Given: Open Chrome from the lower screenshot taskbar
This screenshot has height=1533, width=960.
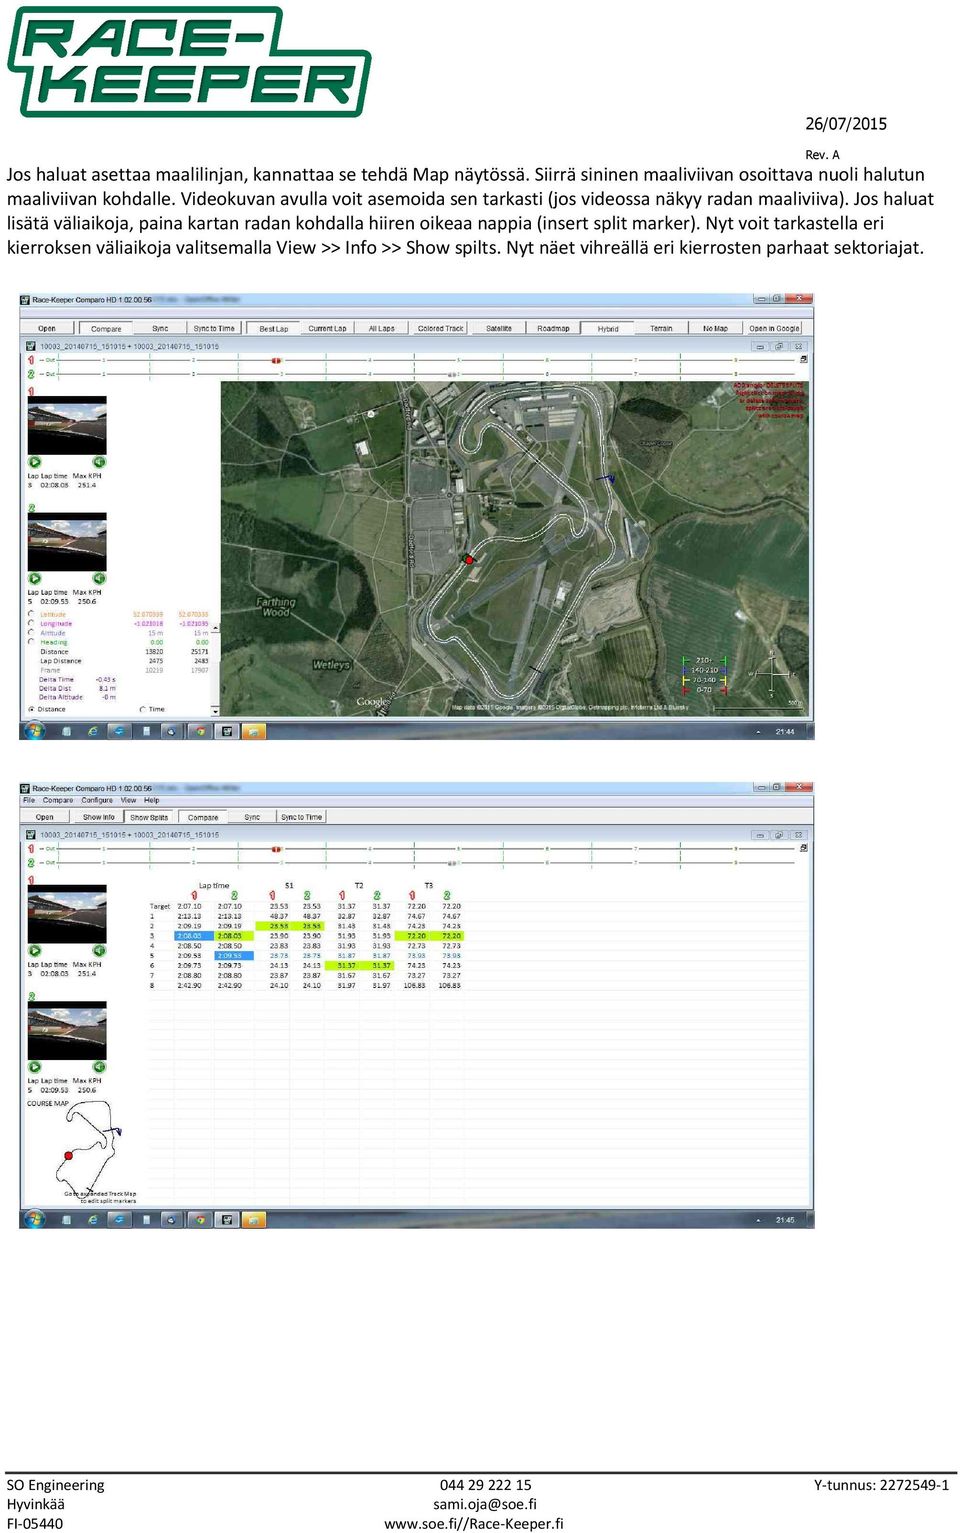Looking at the screenshot, I should coord(200,1220).
